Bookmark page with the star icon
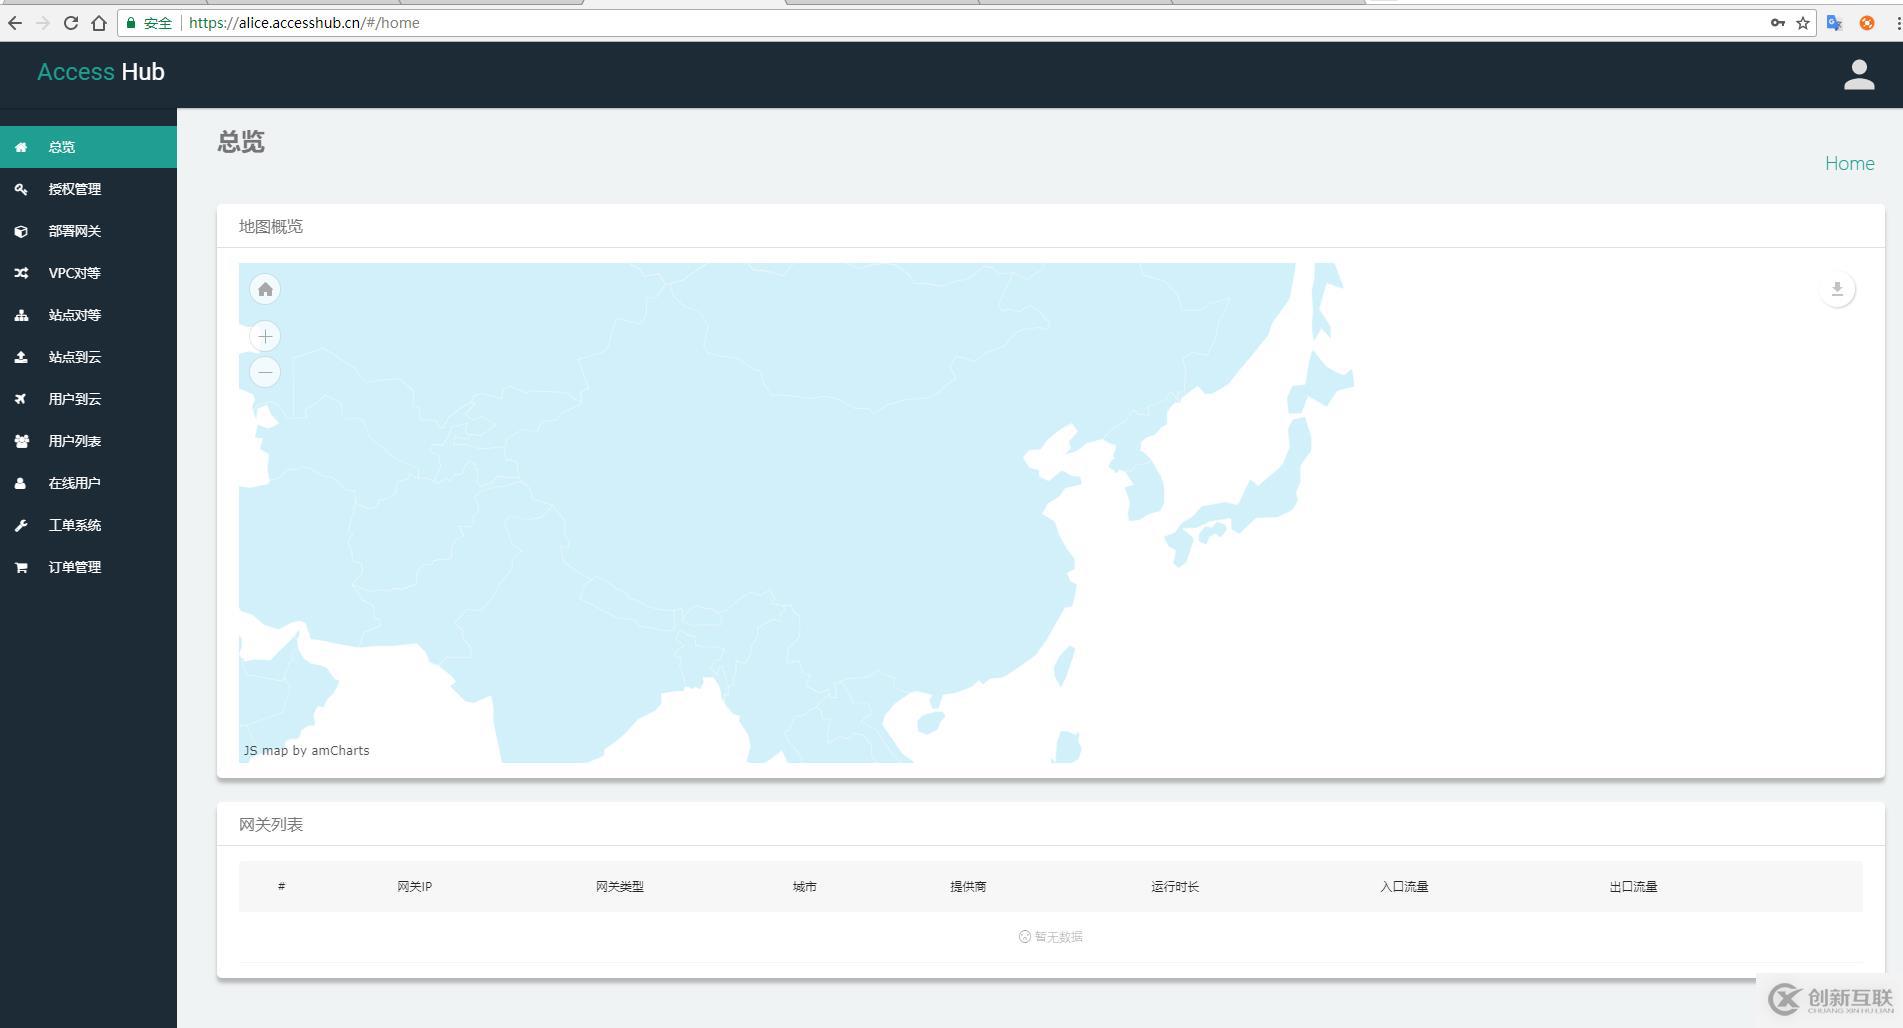This screenshot has height=1028, width=1903. click(x=1803, y=23)
